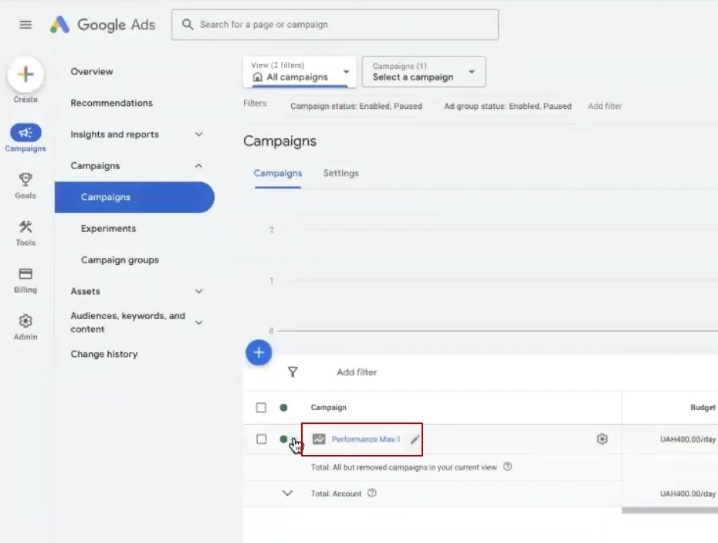
Task: Switch to the Settings tab
Action: click(x=340, y=173)
